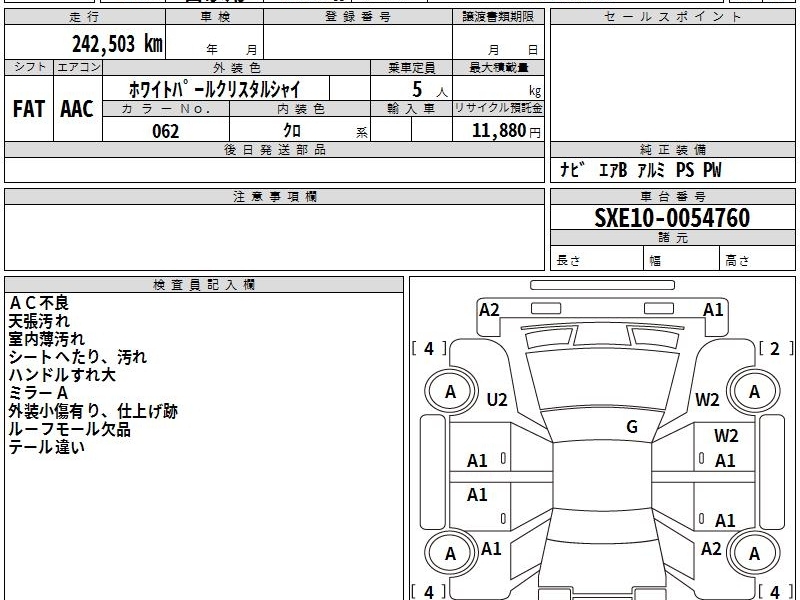Click the PS equipment entry
Screen dimensions: 800x600
685,170
